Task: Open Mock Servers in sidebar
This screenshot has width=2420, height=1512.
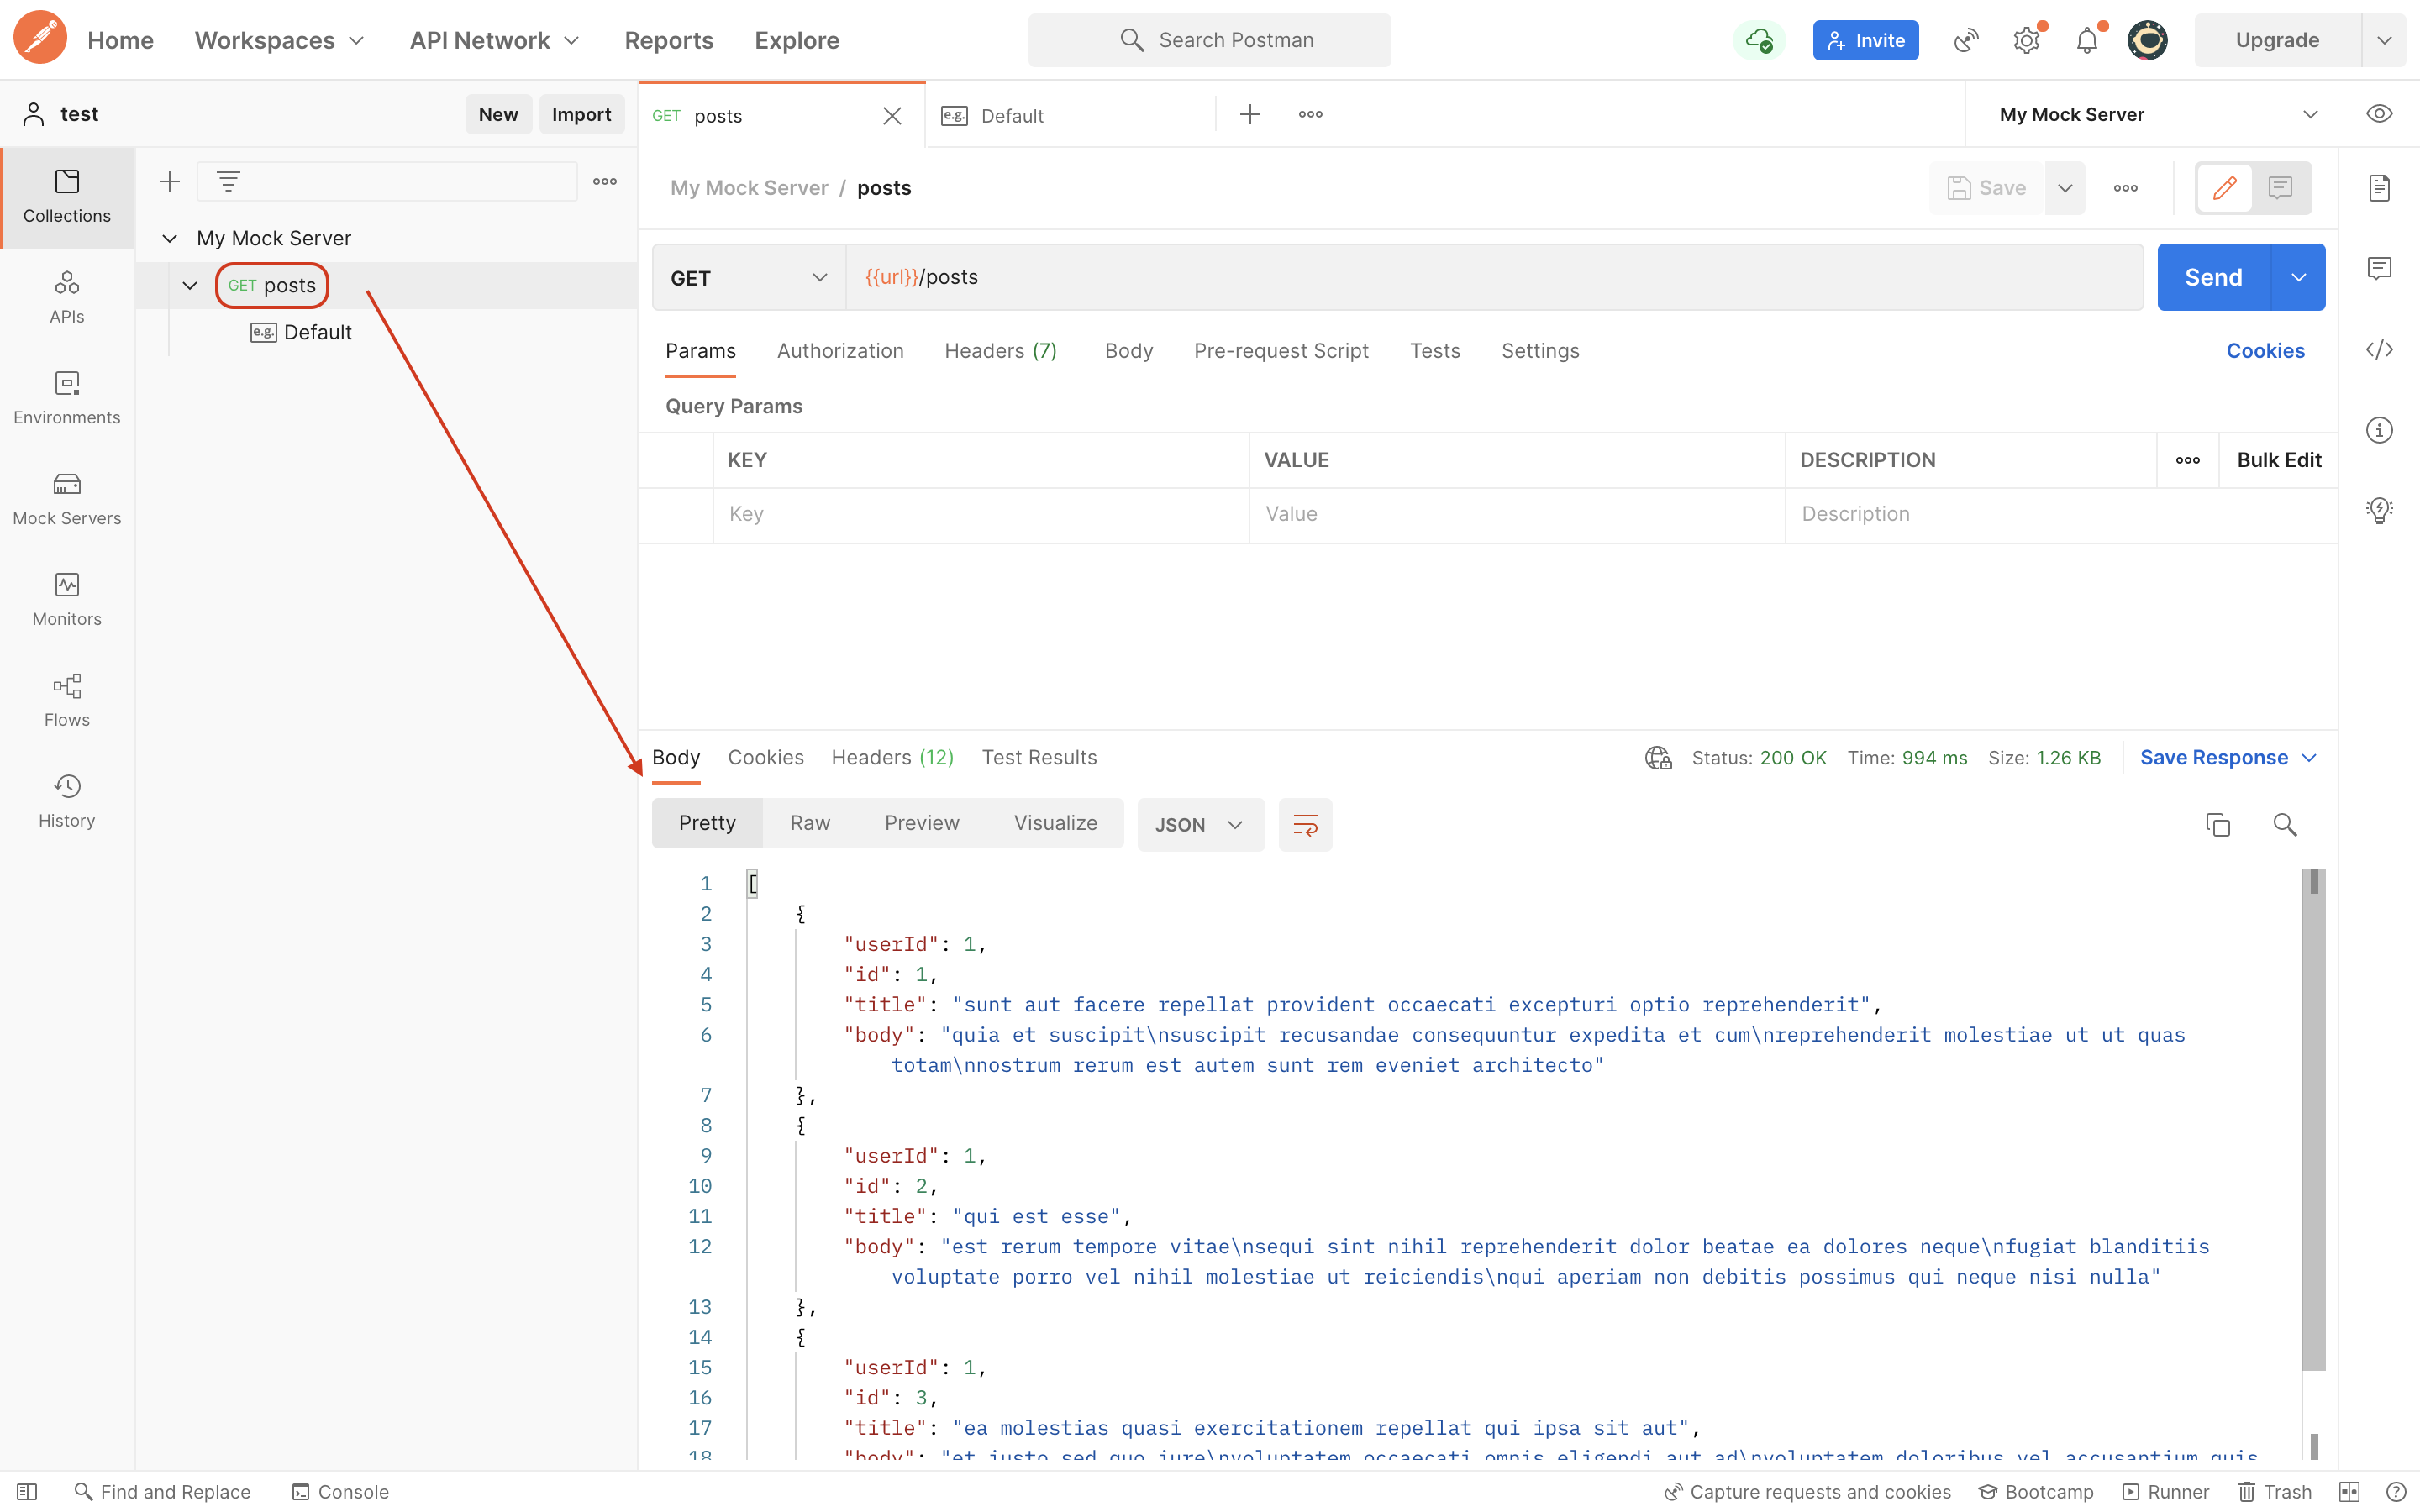Action: pyautogui.click(x=67, y=498)
